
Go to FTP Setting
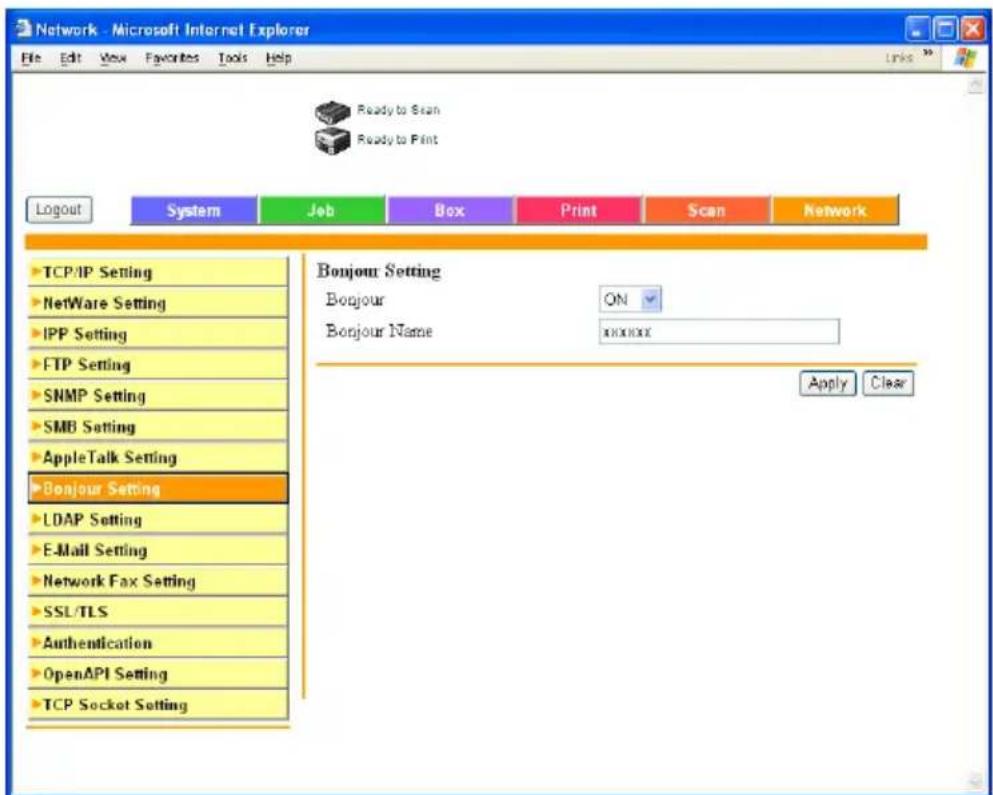pyautogui.click(x=158, y=365)
